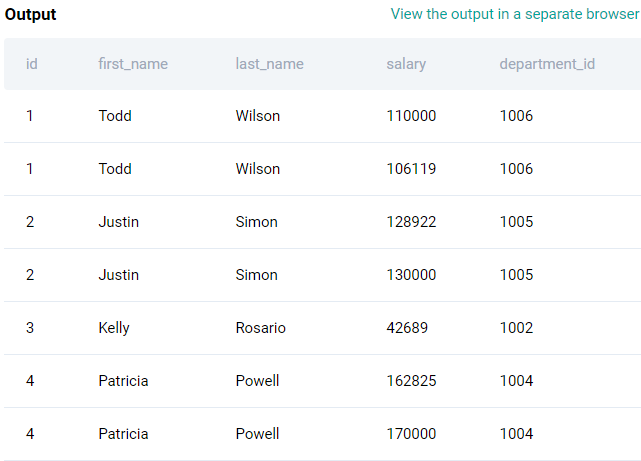Click the department_id column header
Image resolution: width=641 pixels, height=461 pixels.
(547, 64)
